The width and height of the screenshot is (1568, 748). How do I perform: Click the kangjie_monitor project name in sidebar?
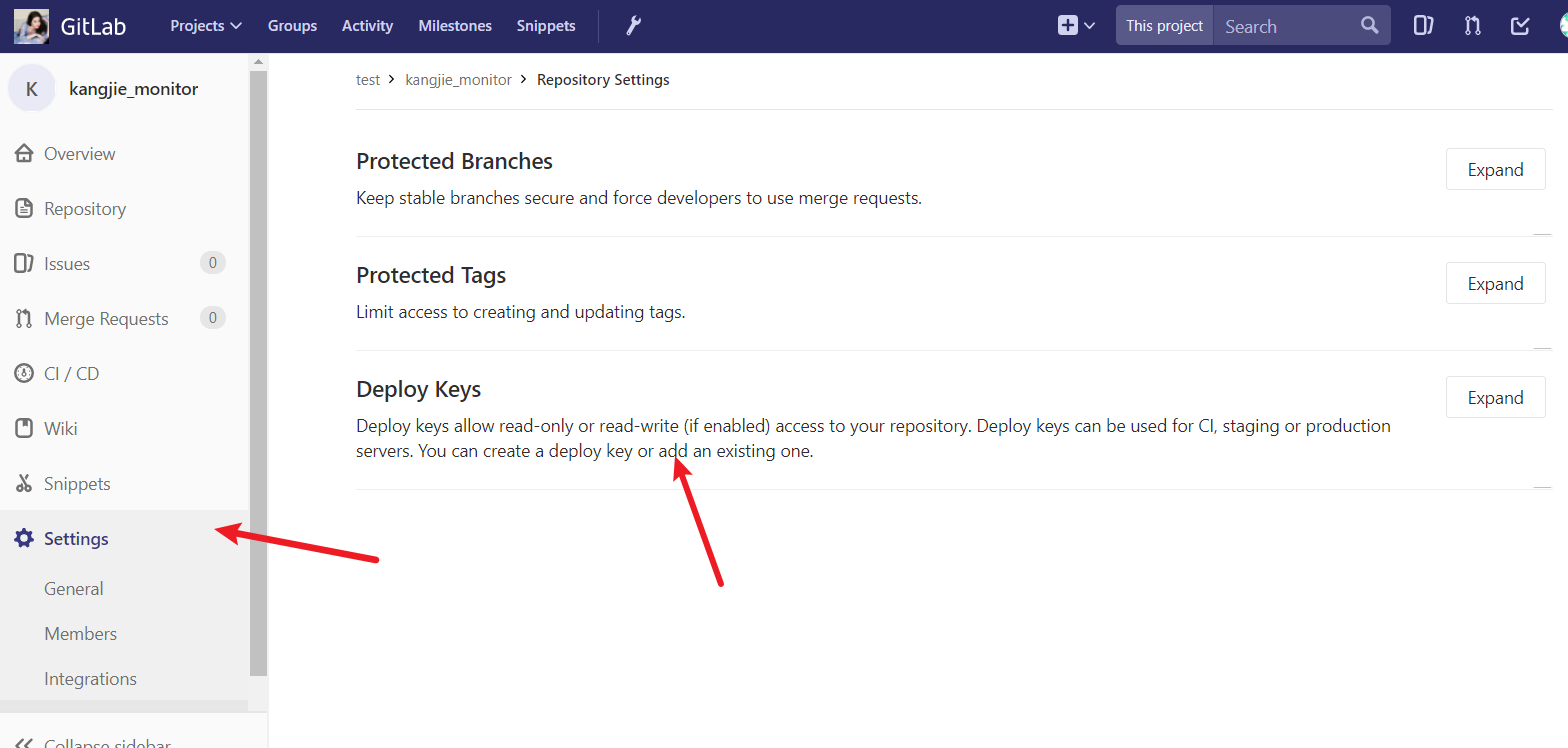[134, 89]
